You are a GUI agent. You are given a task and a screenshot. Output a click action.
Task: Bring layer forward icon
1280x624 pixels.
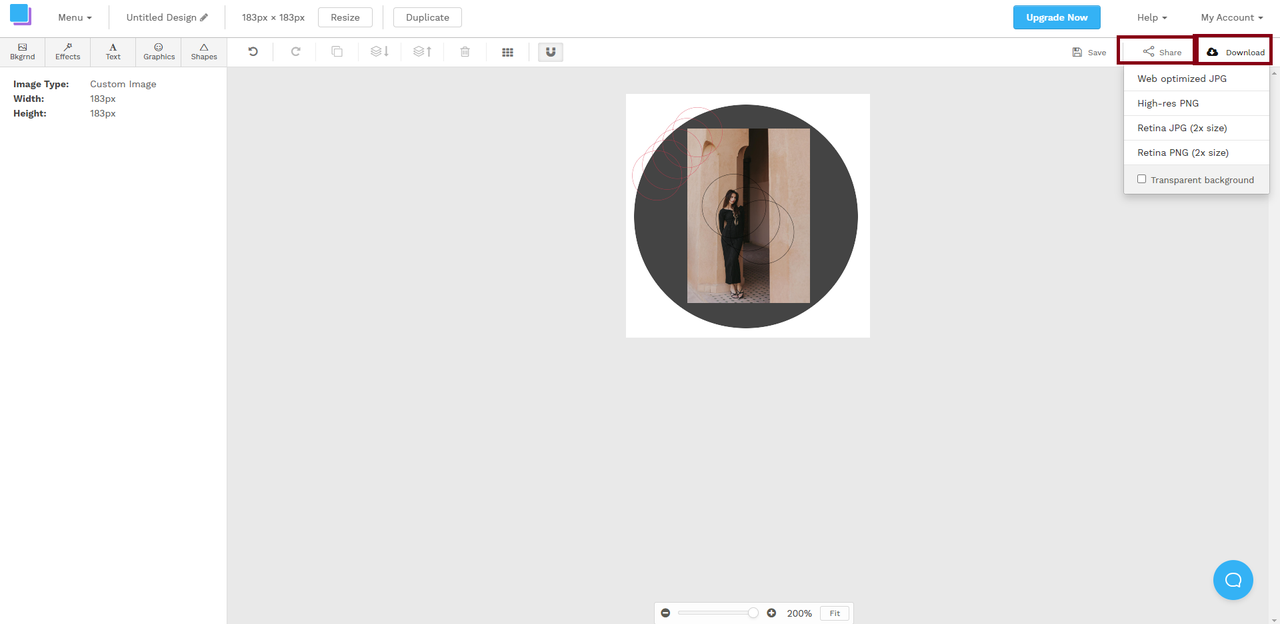[423, 52]
